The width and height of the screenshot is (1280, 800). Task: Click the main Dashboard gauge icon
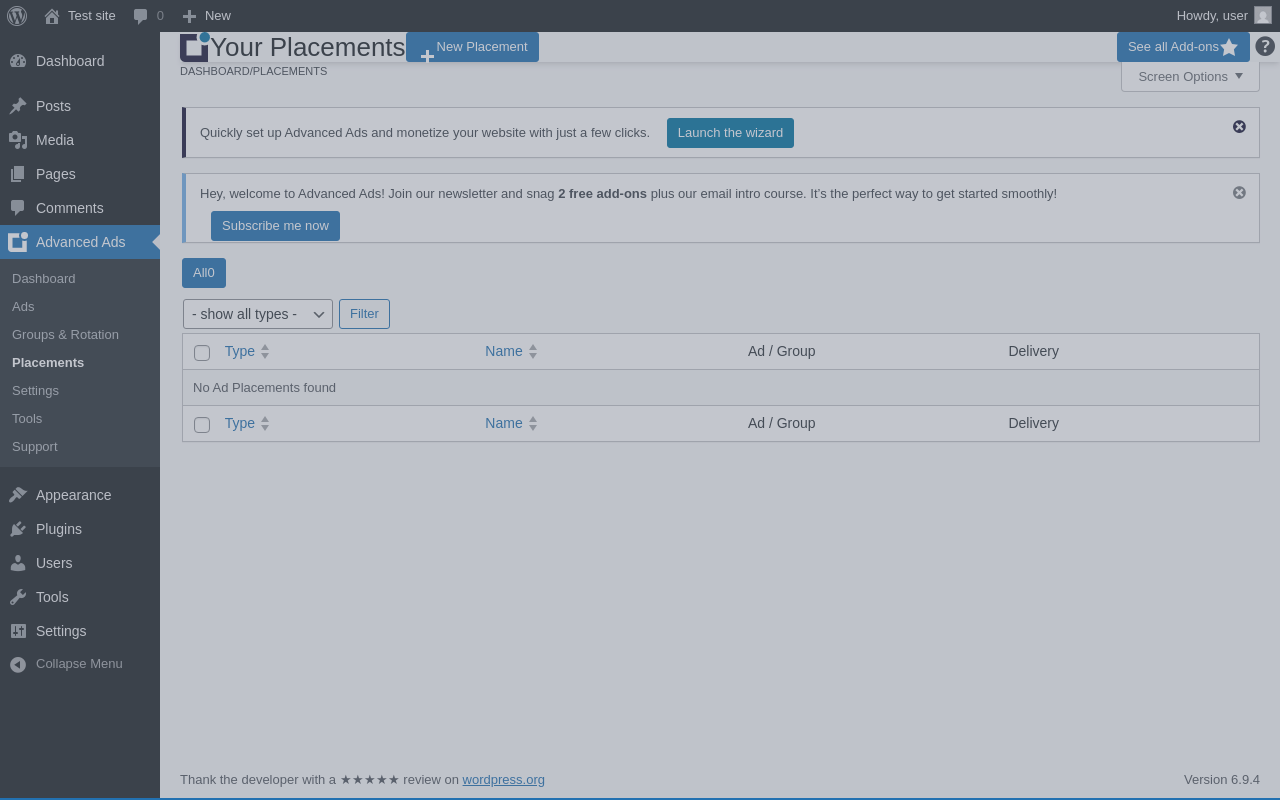pos(18,61)
